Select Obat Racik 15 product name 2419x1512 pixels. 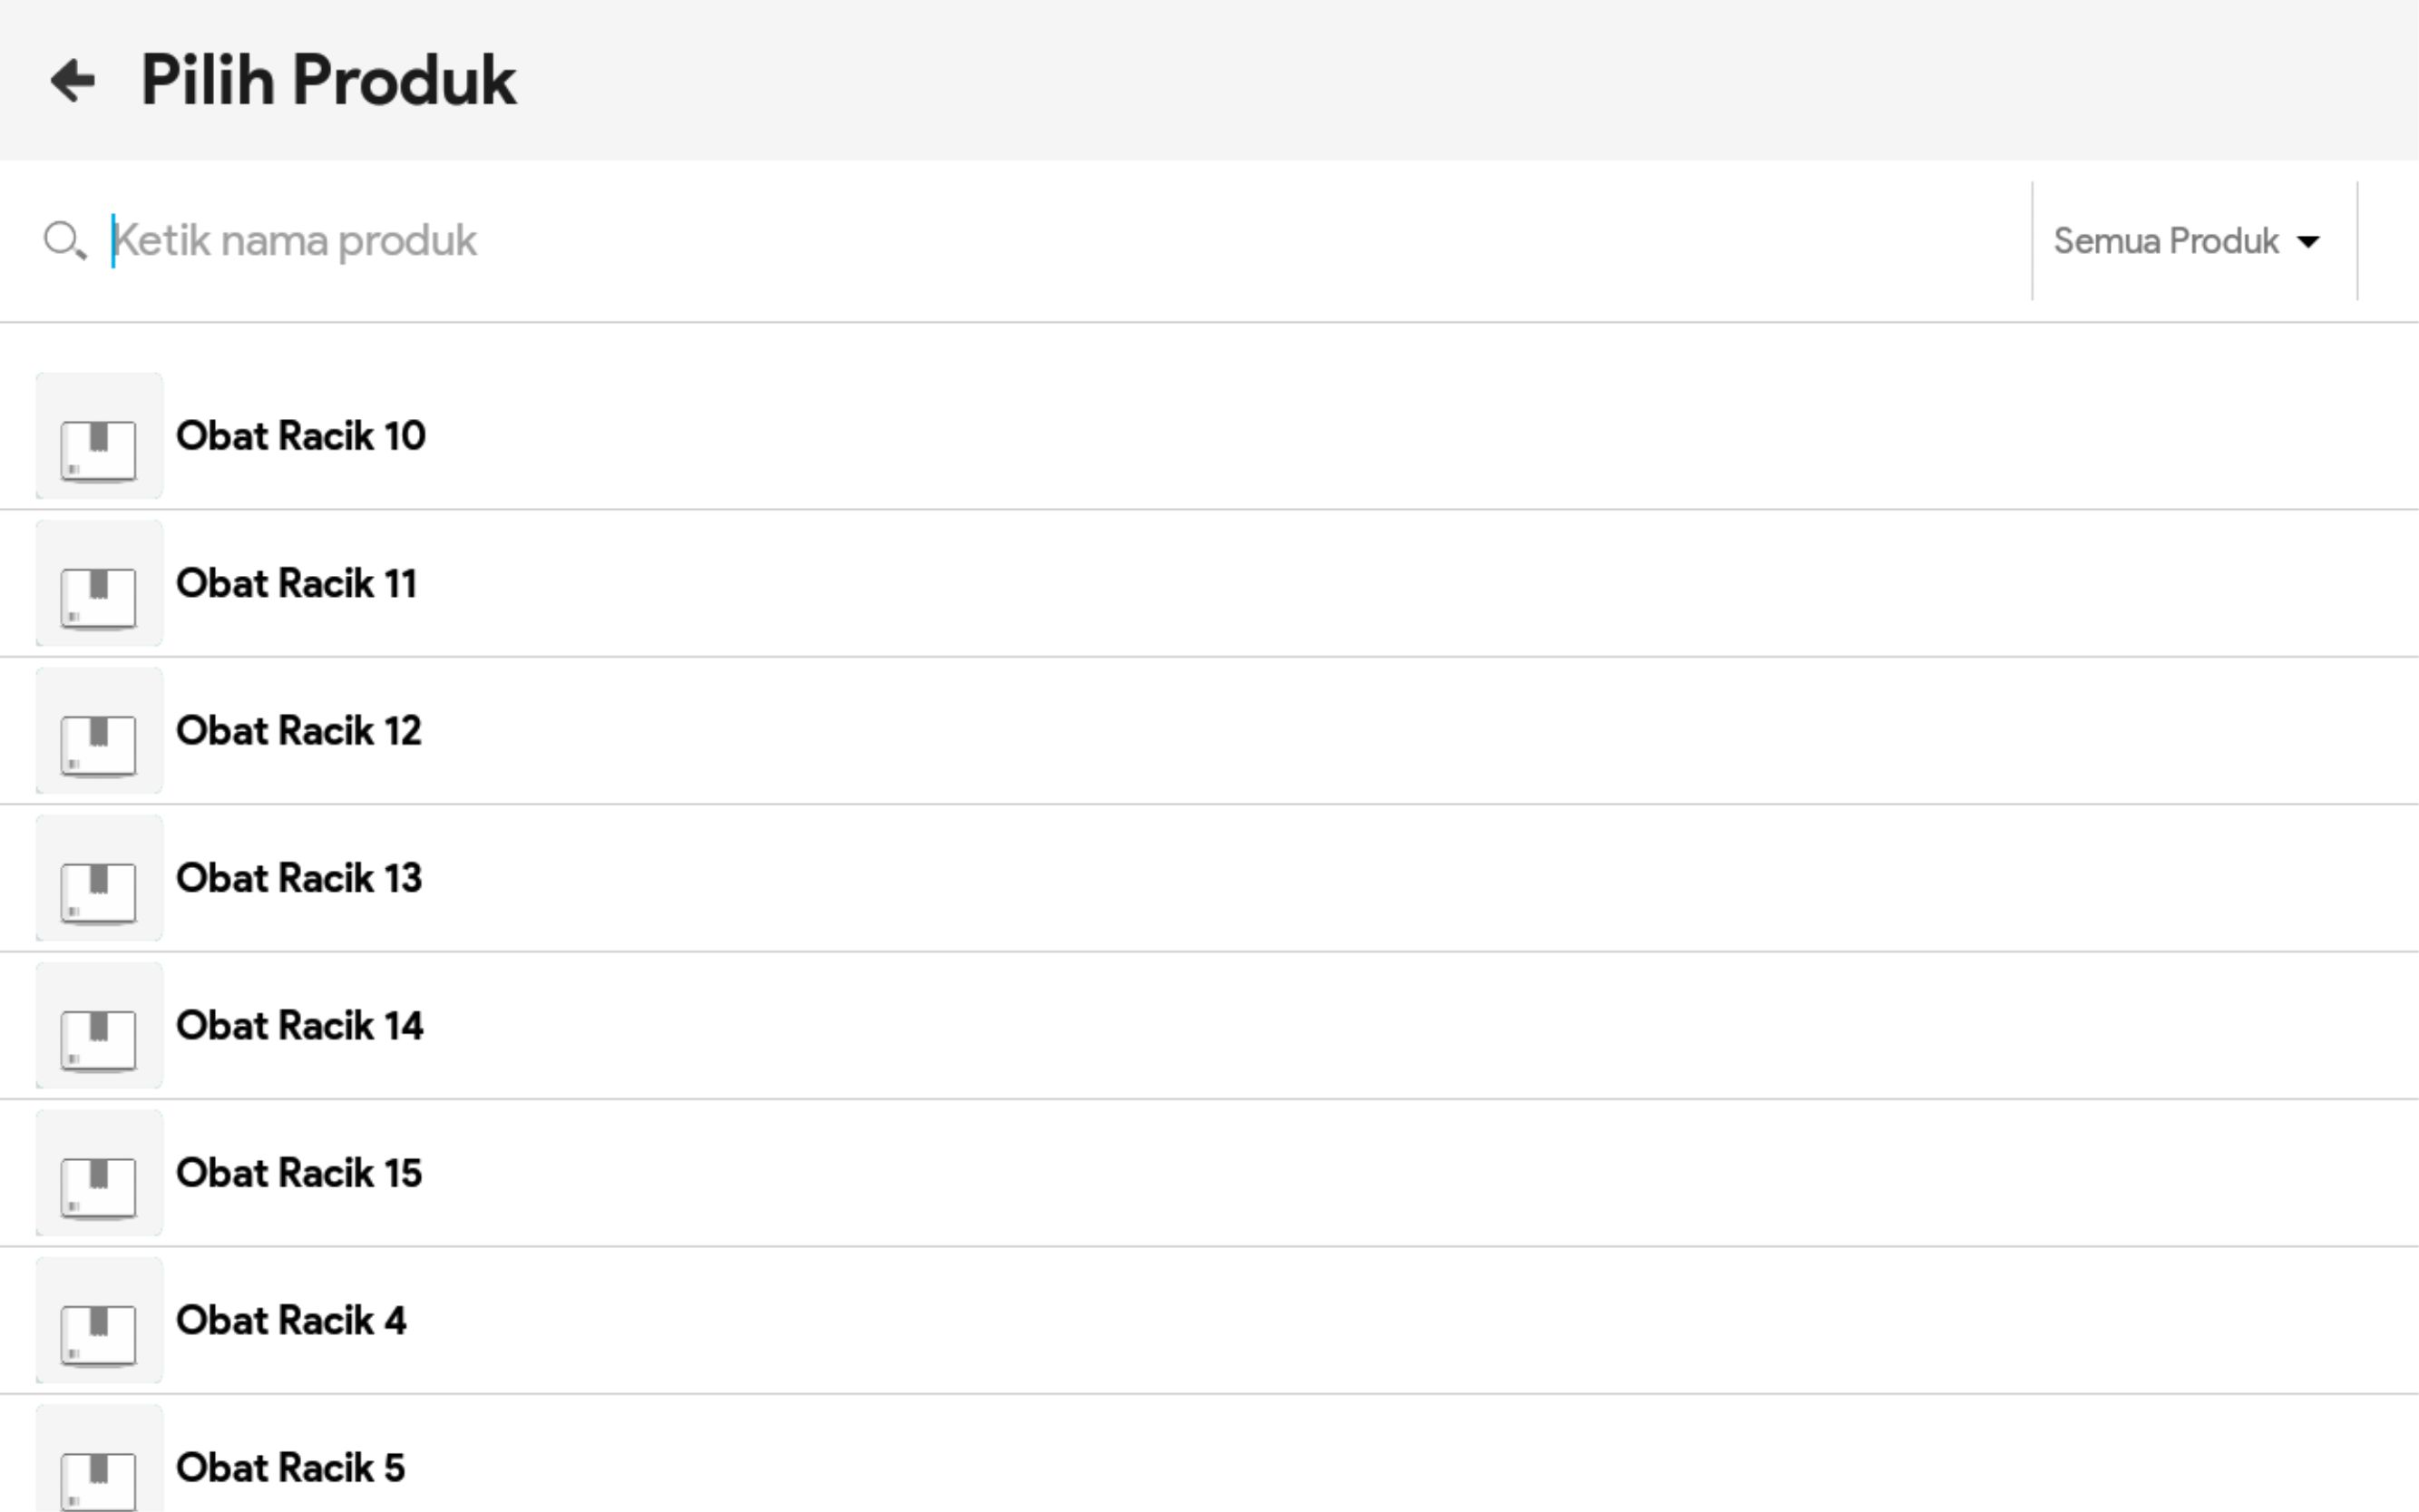tap(299, 1173)
